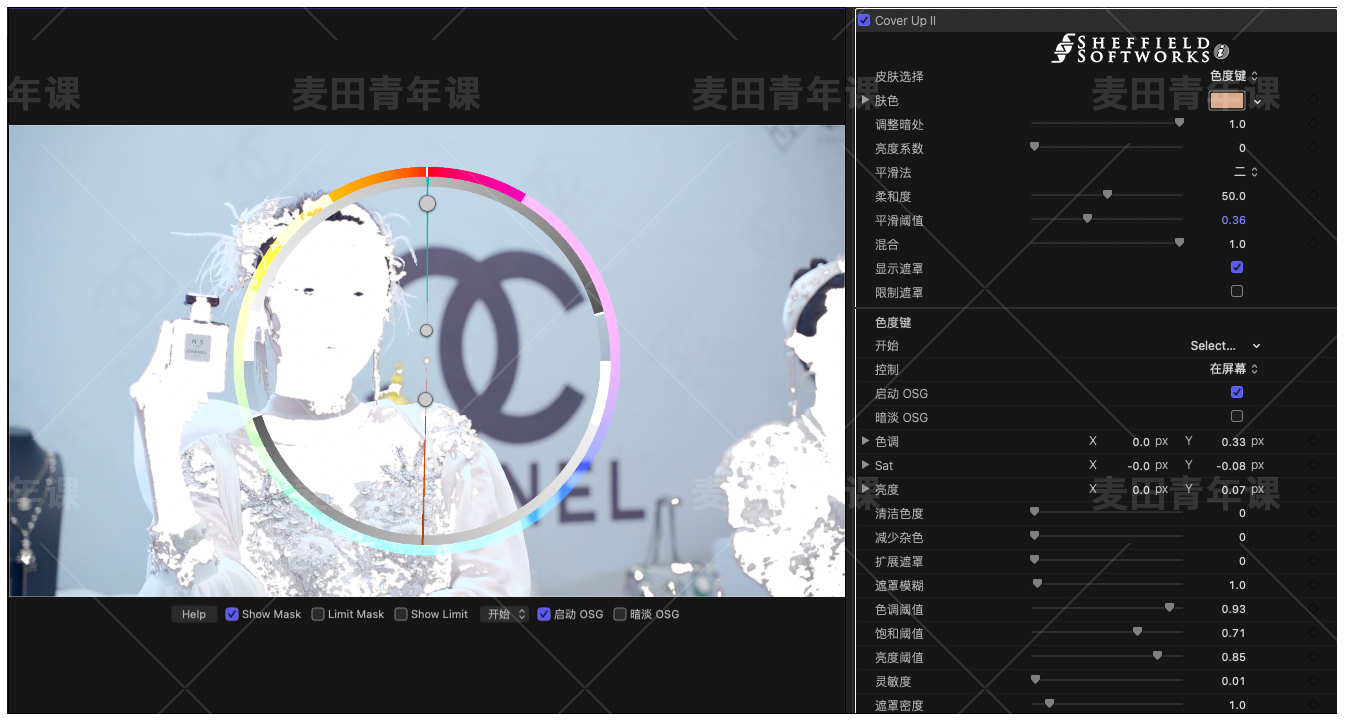Screen dimensions: 1345x722
Task: Click the keyframe diamond for 遮罩模糊
Action: [x=1313, y=585]
